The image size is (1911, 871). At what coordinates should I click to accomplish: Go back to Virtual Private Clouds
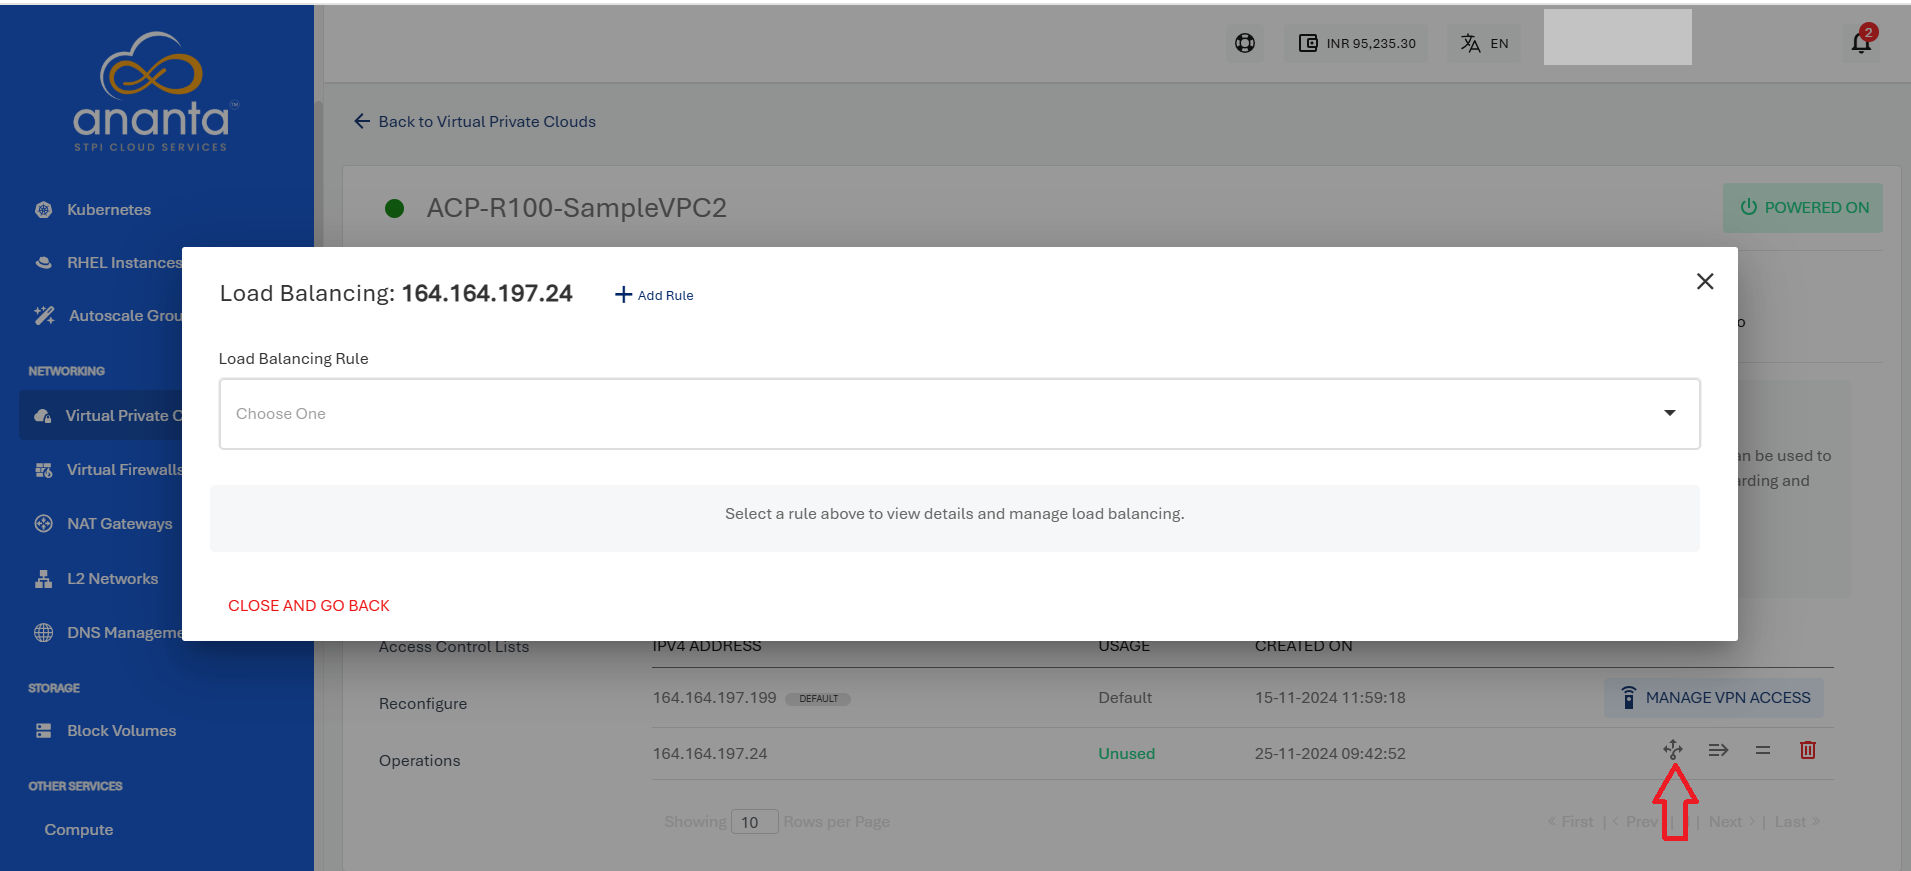click(475, 122)
